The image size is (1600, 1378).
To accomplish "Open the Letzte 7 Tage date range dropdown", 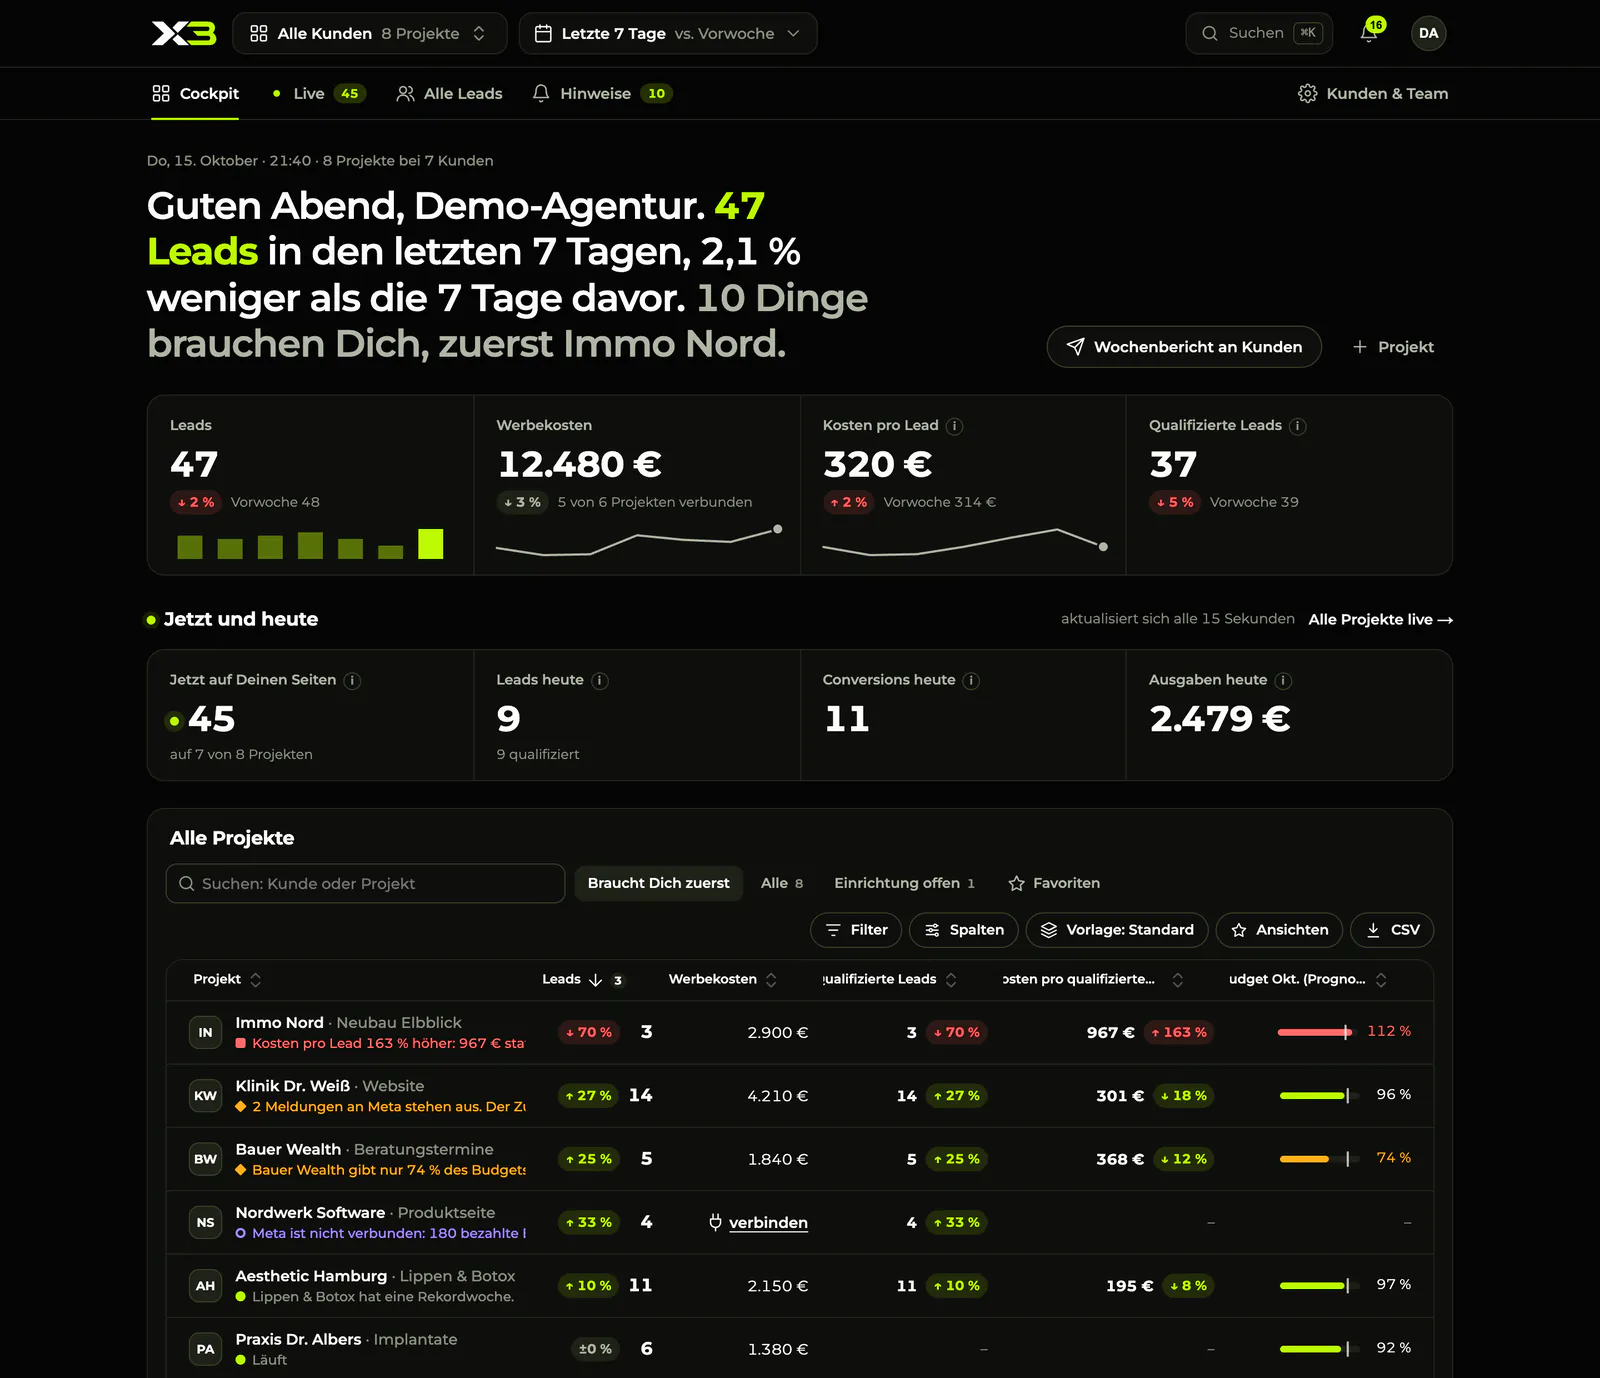I will pos(668,33).
